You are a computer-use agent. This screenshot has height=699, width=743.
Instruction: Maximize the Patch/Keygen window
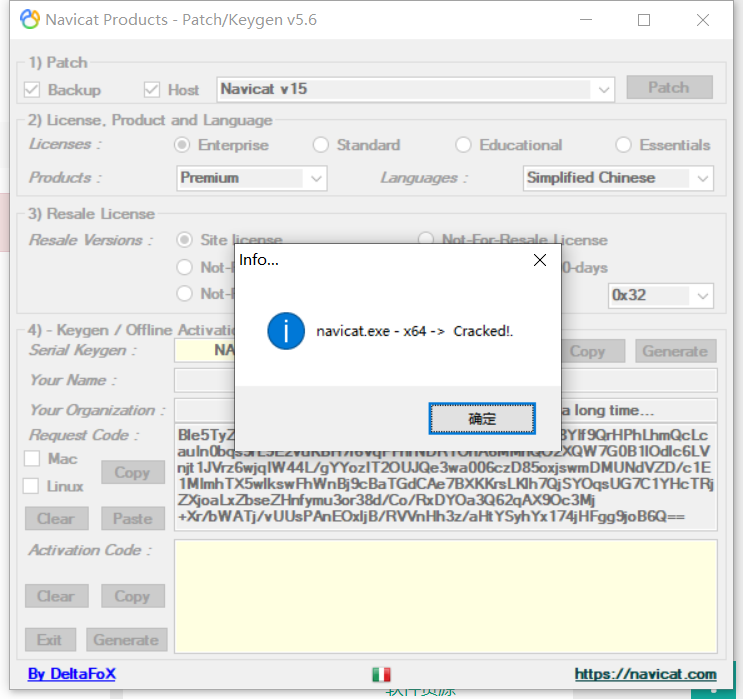[x=643, y=20]
